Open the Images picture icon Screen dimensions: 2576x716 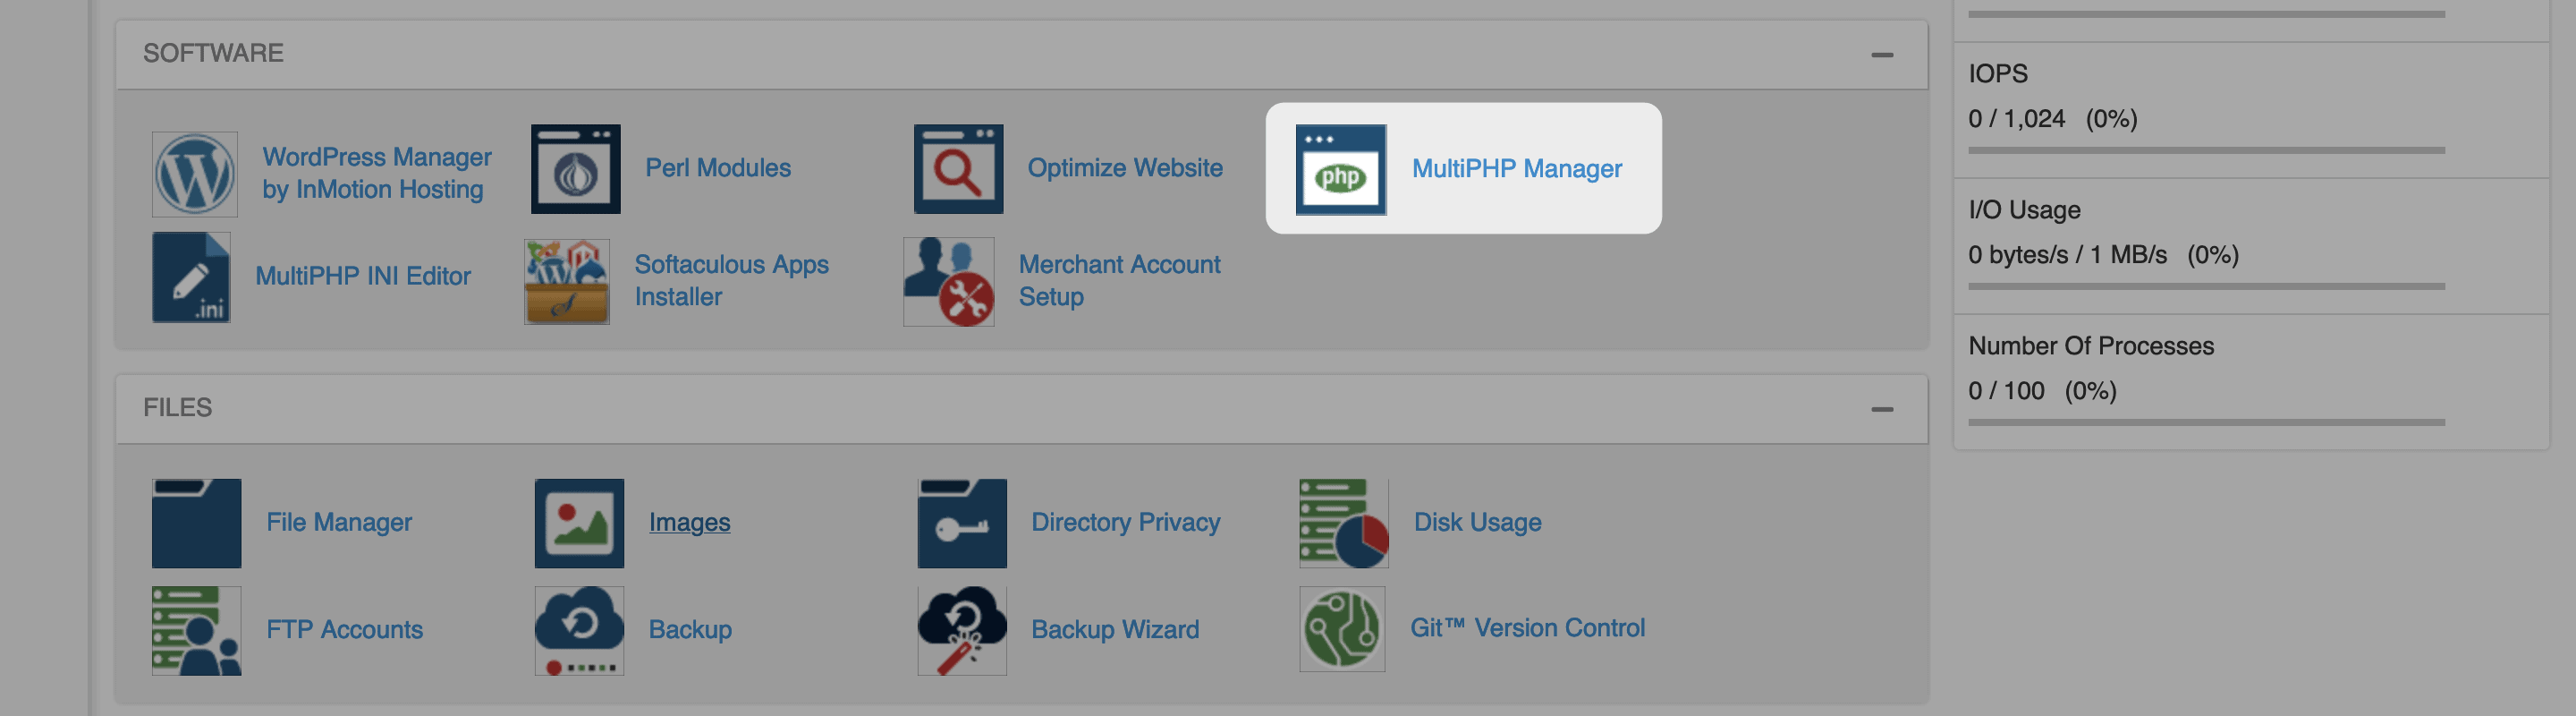click(x=579, y=523)
